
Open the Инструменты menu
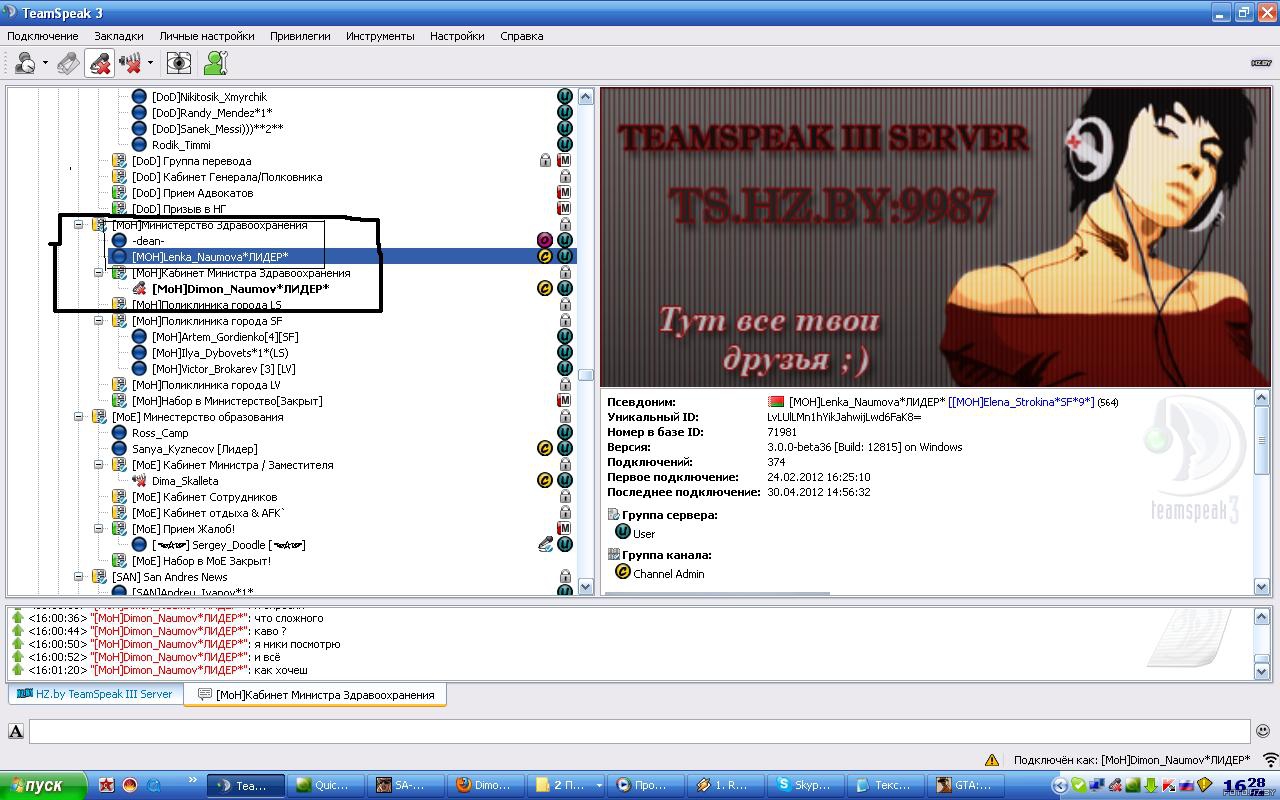click(x=380, y=36)
